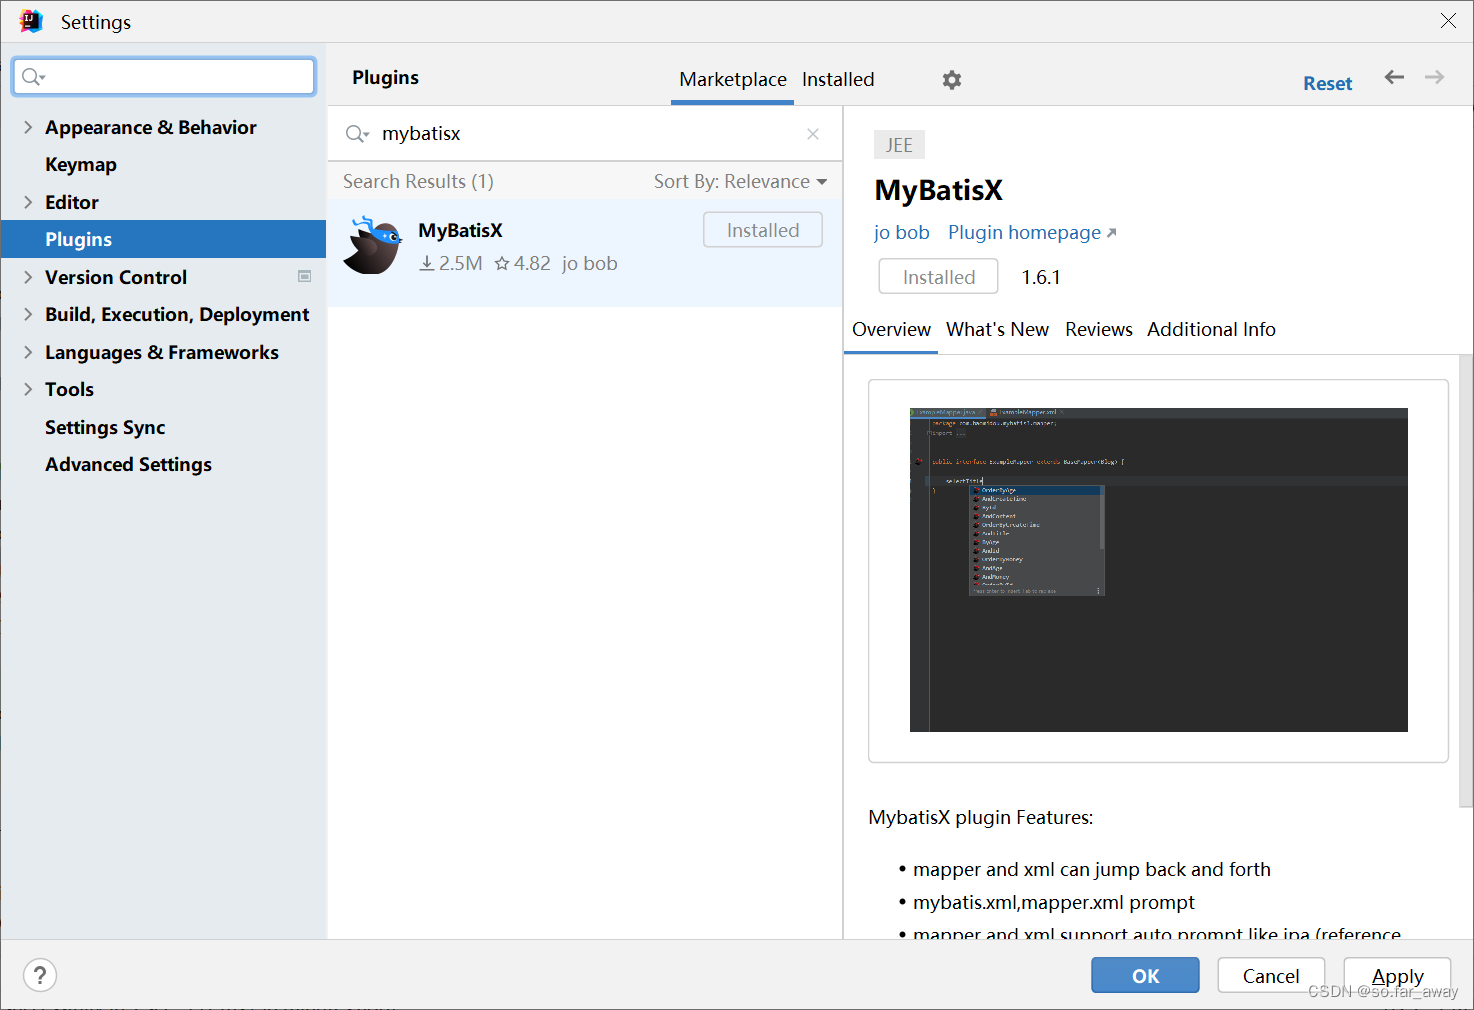
Task: Click the MyBatisX preview screenshot thumbnail
Action: (x=1158, y=570)
